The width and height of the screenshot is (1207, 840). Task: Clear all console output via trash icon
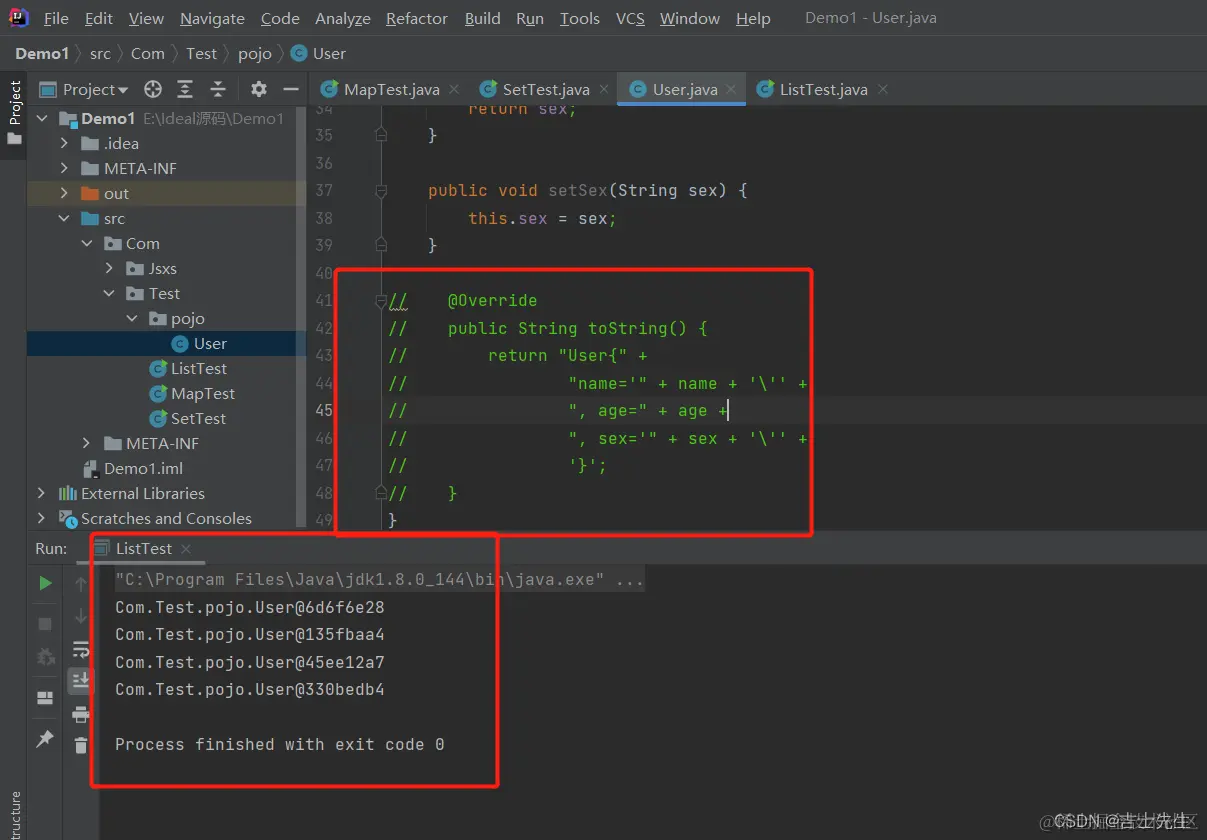pos(81,745)
